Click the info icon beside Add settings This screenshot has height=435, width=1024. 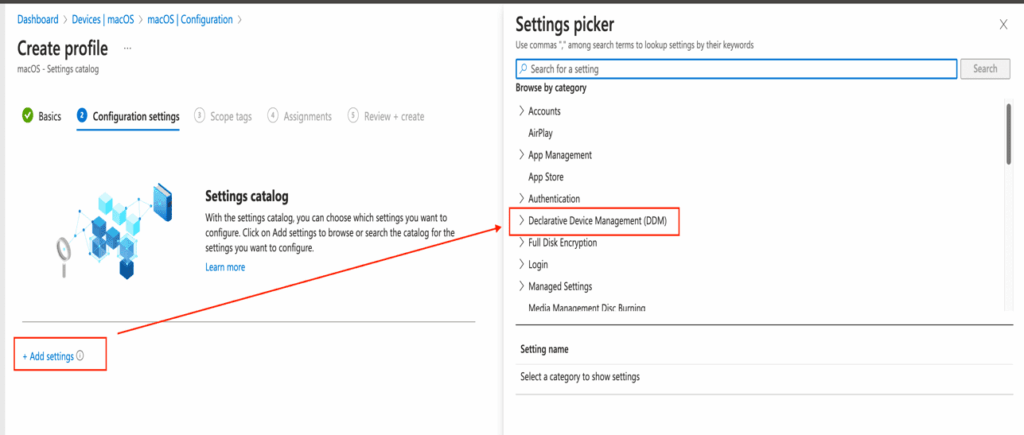point(80,356)
